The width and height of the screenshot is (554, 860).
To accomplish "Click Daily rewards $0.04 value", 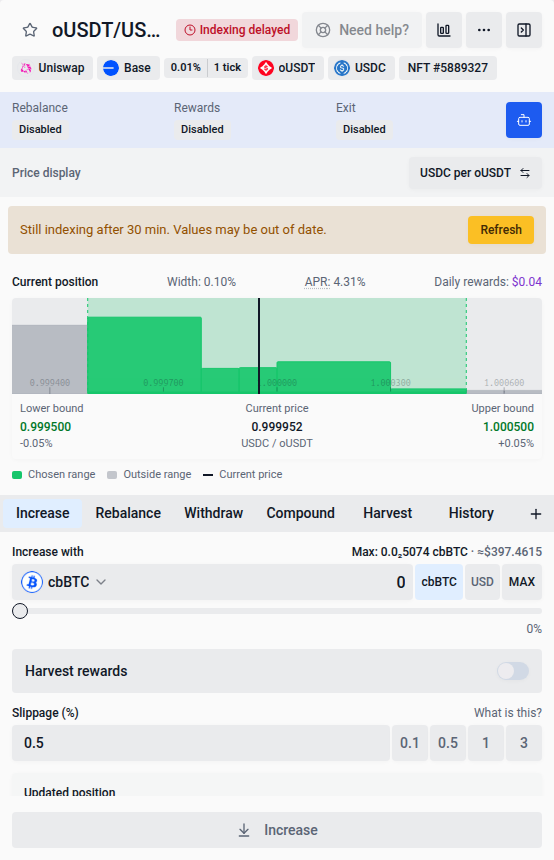I will click(527, 282).
